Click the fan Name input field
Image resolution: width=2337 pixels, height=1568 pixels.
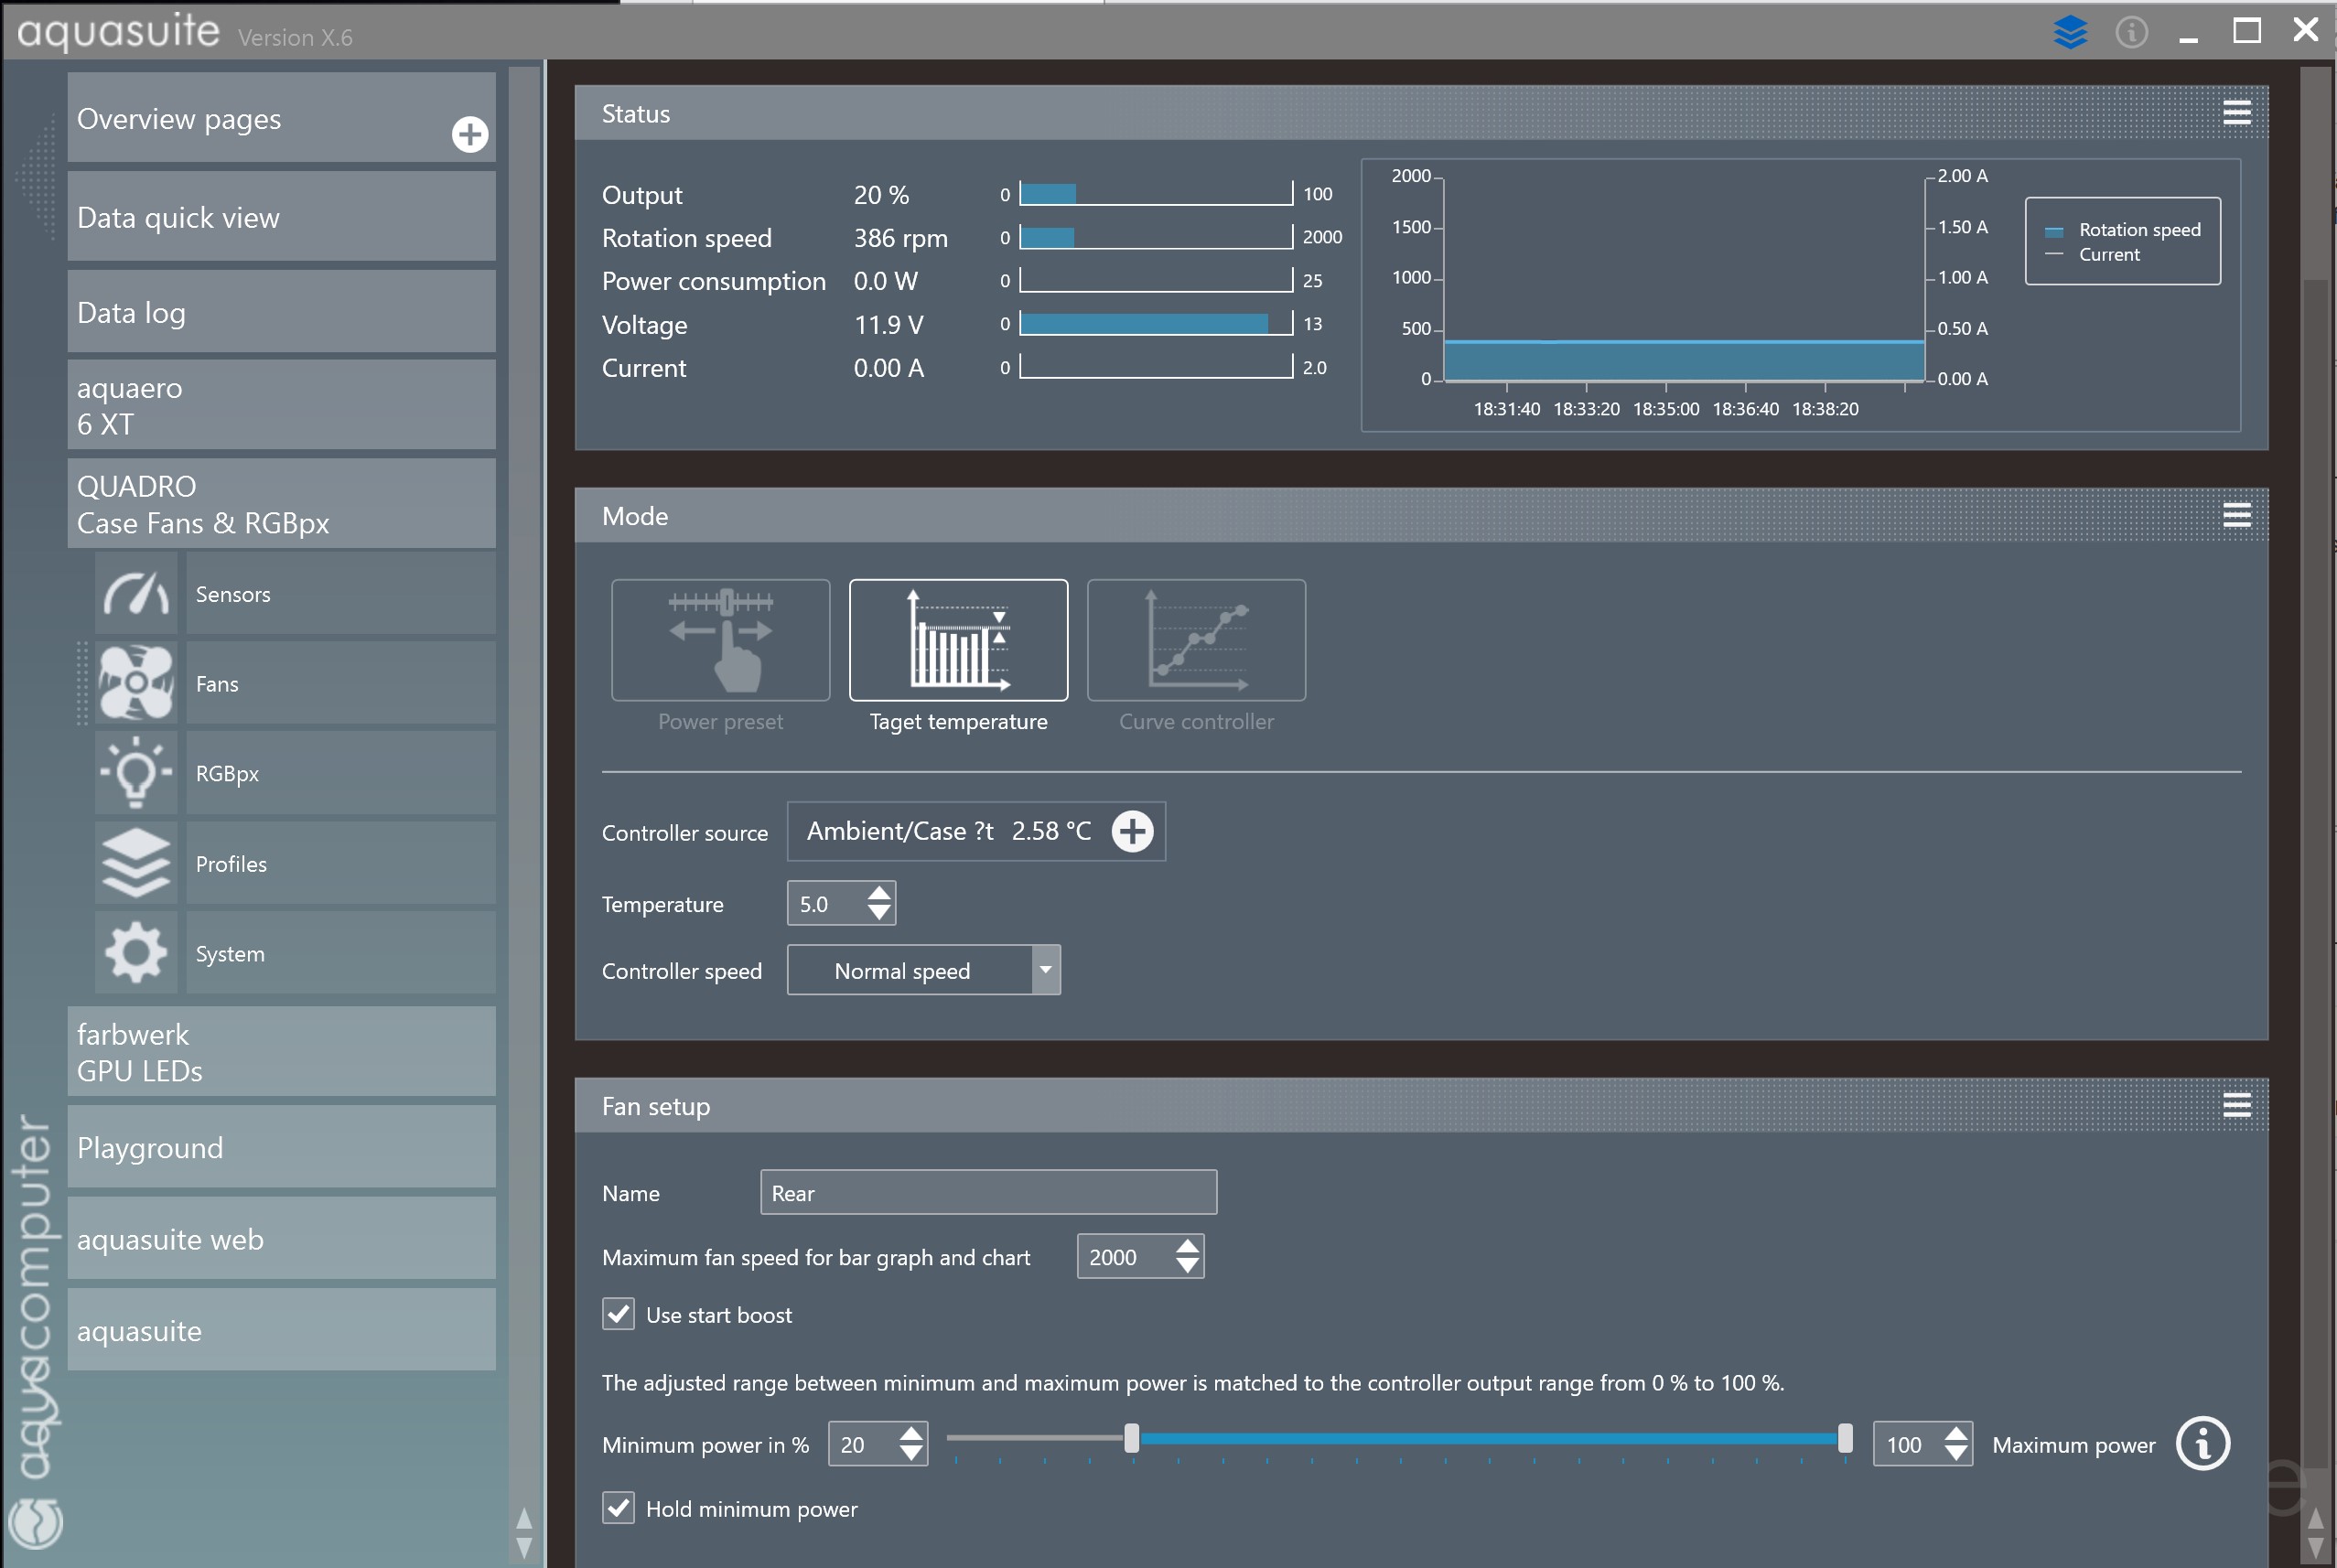987,1192
